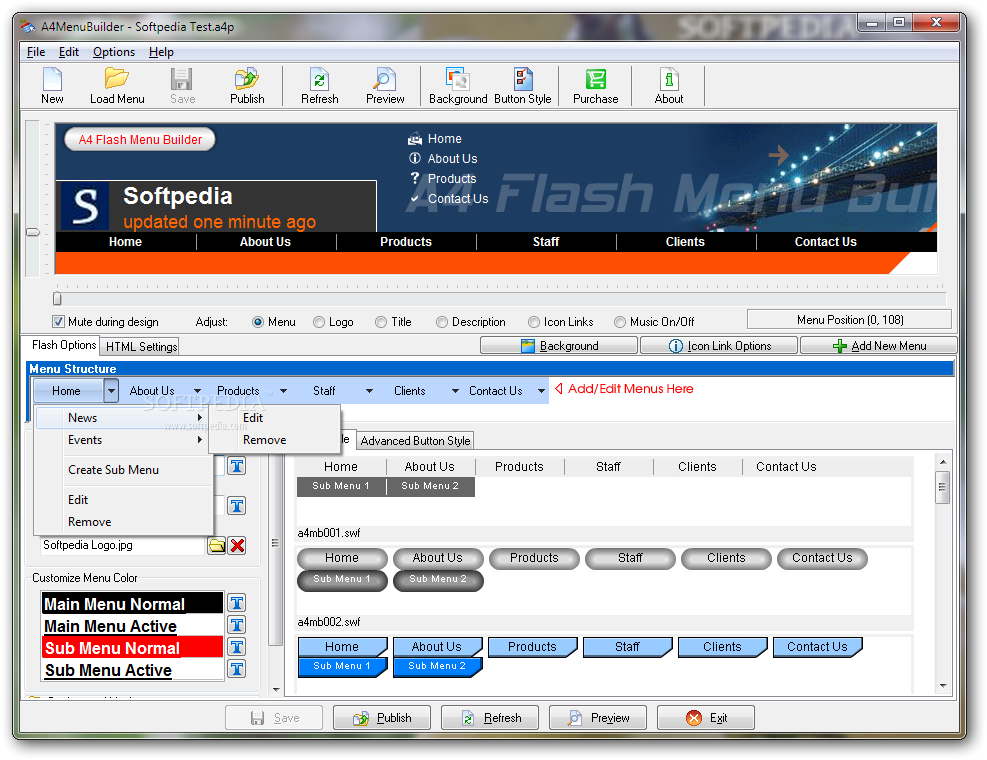Select the Sub Menu Normal red swatch
987x760 pixels.
pos(132,647)
